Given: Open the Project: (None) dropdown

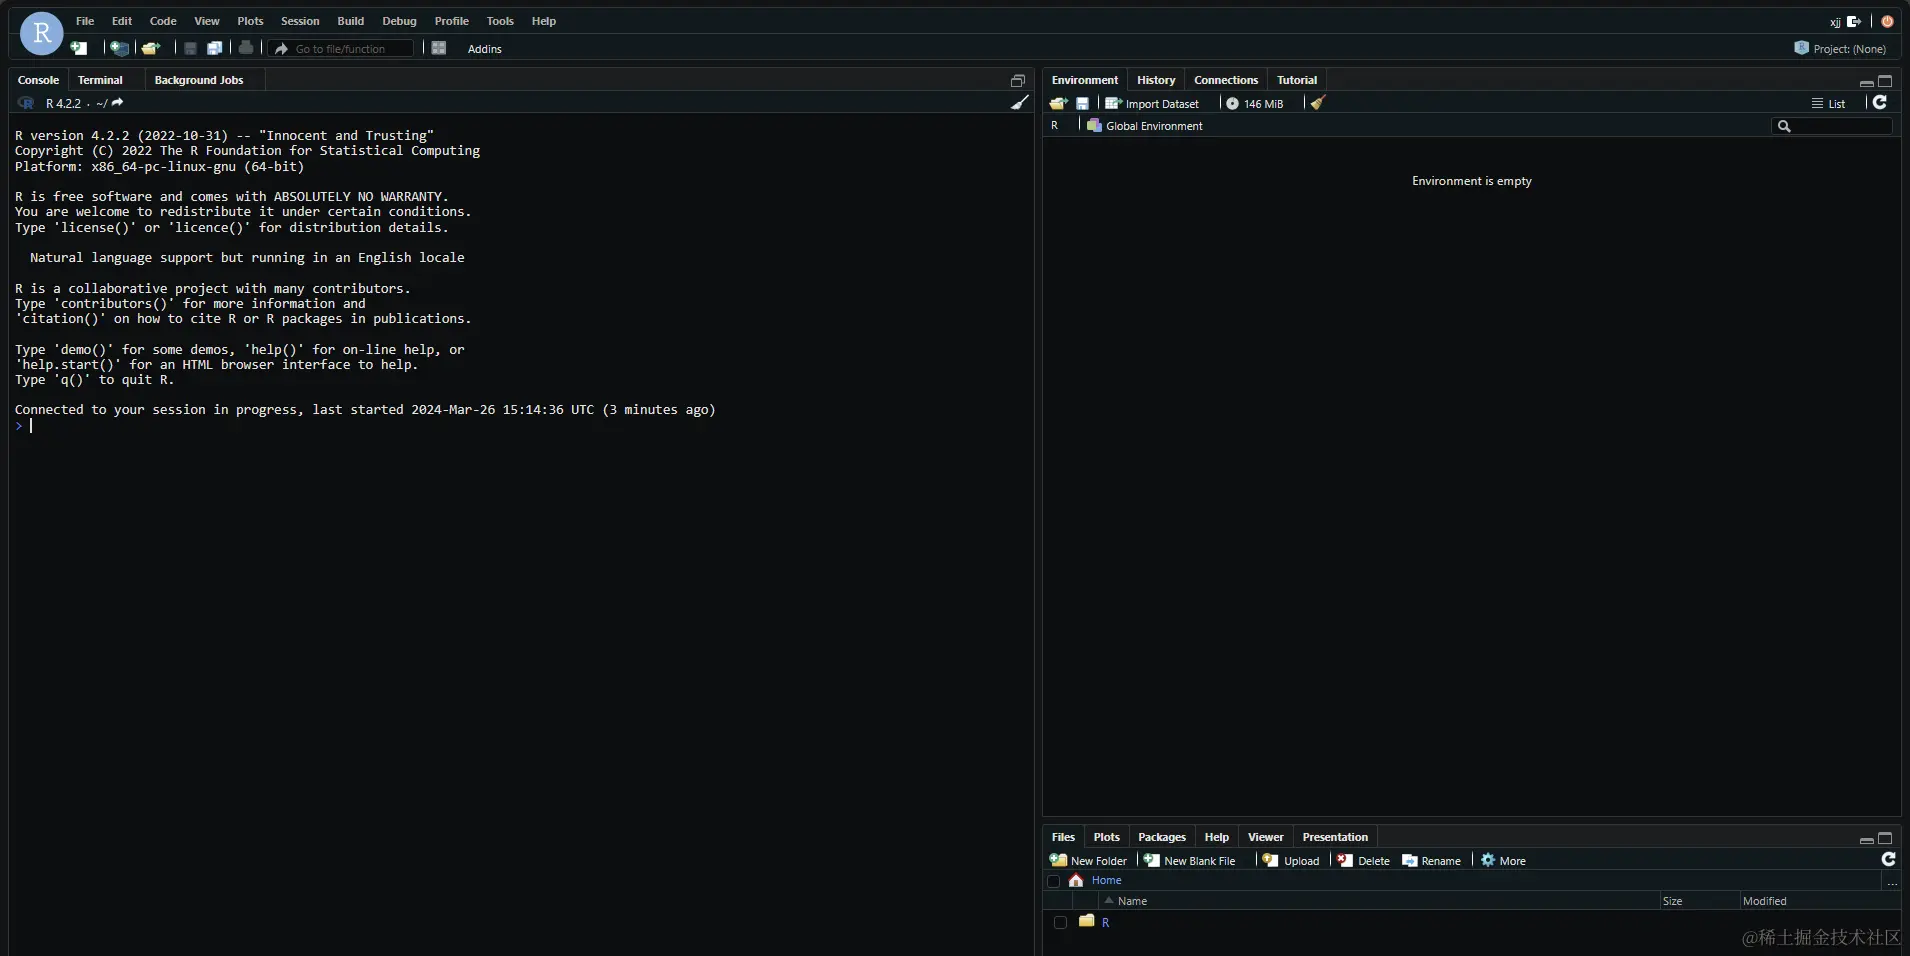Looking at the screenshot, I should point(1841,48).
